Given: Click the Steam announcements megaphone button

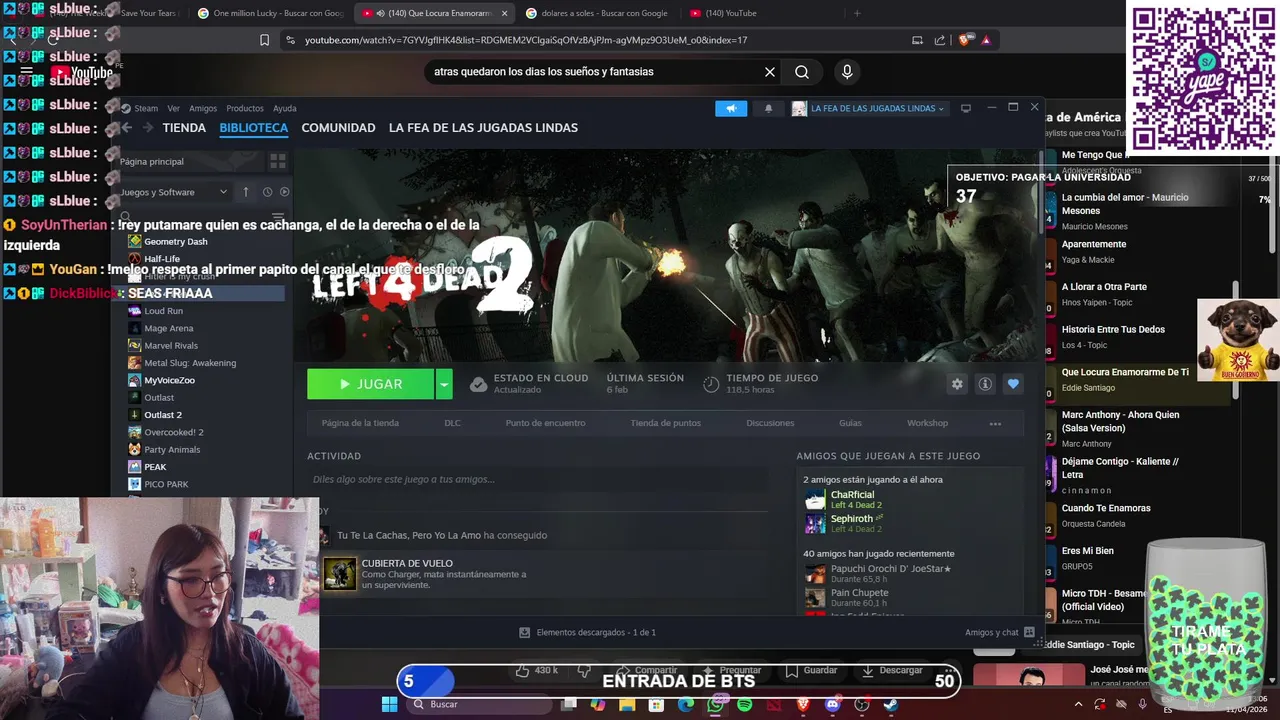Looking at the screenshot, I should 731,108.
